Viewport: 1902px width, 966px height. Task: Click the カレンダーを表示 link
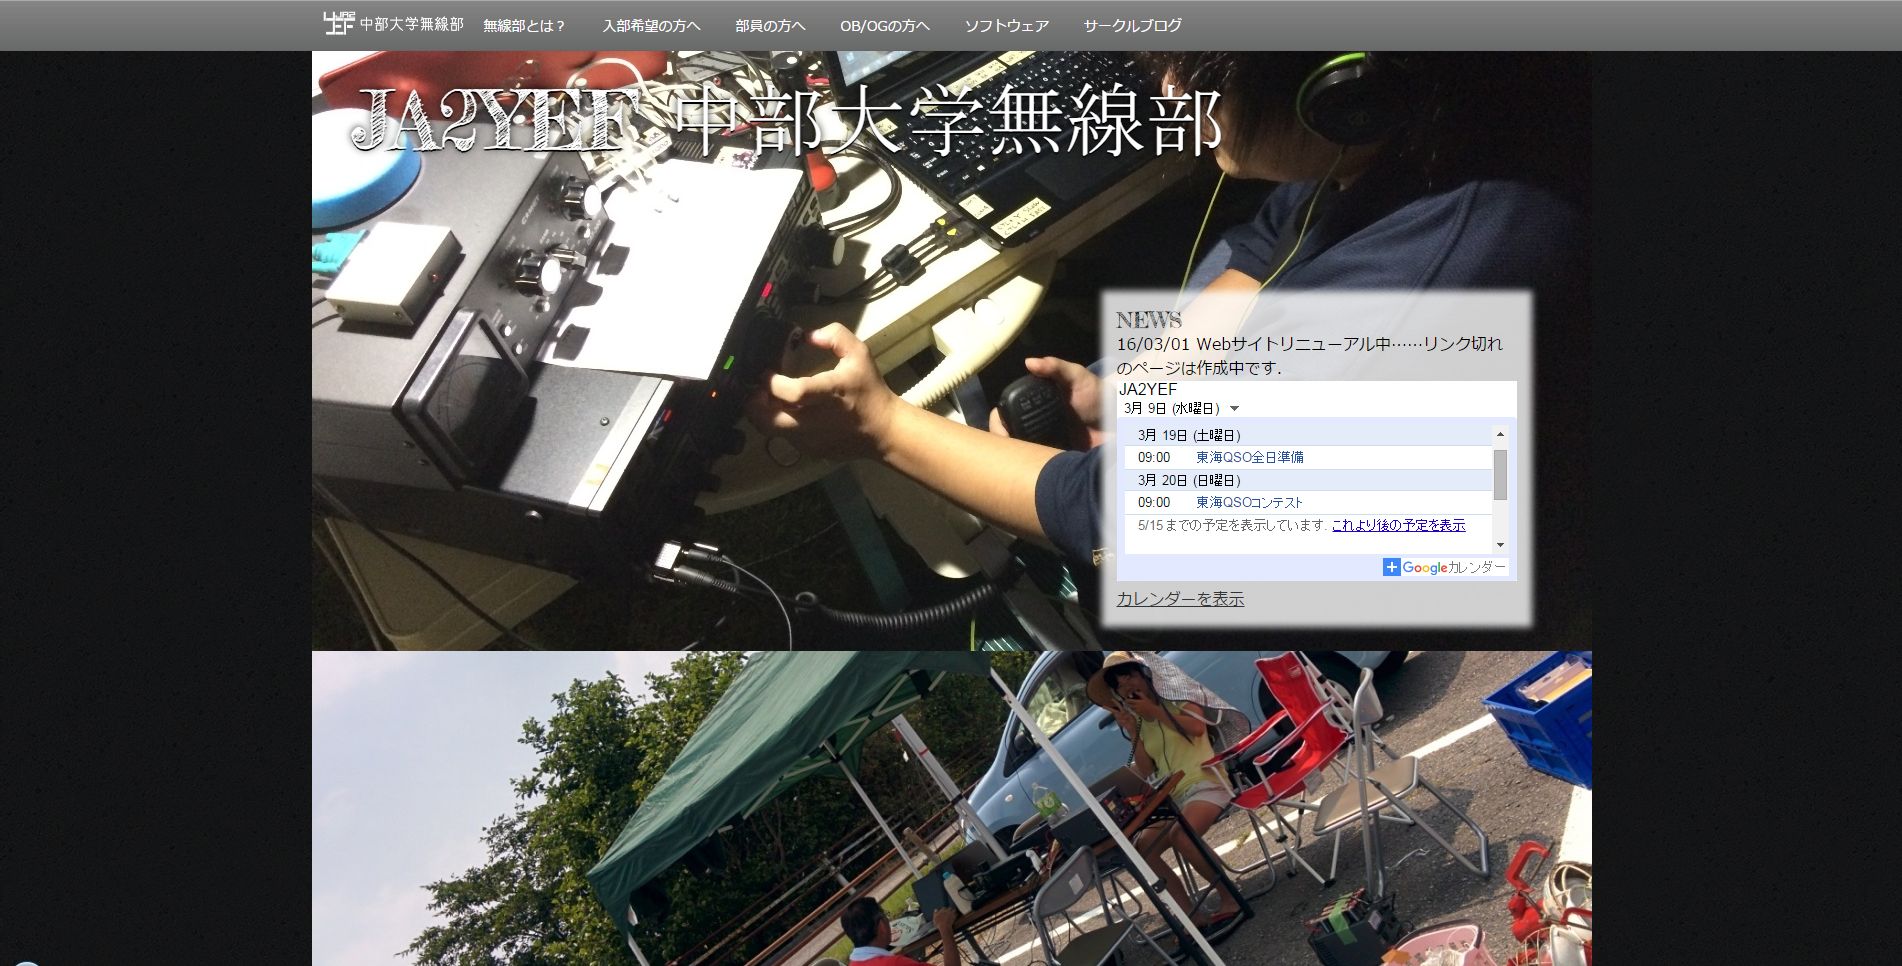1180,599
